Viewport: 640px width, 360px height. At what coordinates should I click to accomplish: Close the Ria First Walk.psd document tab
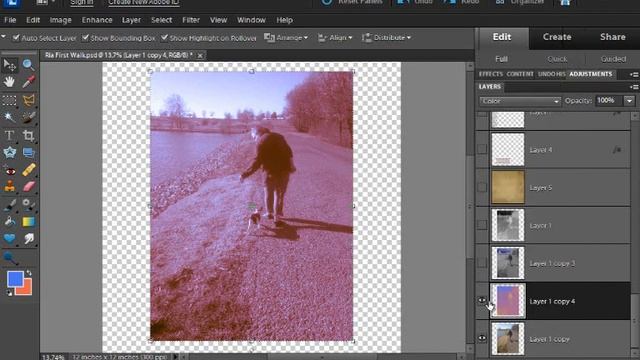tap(200, 56)
